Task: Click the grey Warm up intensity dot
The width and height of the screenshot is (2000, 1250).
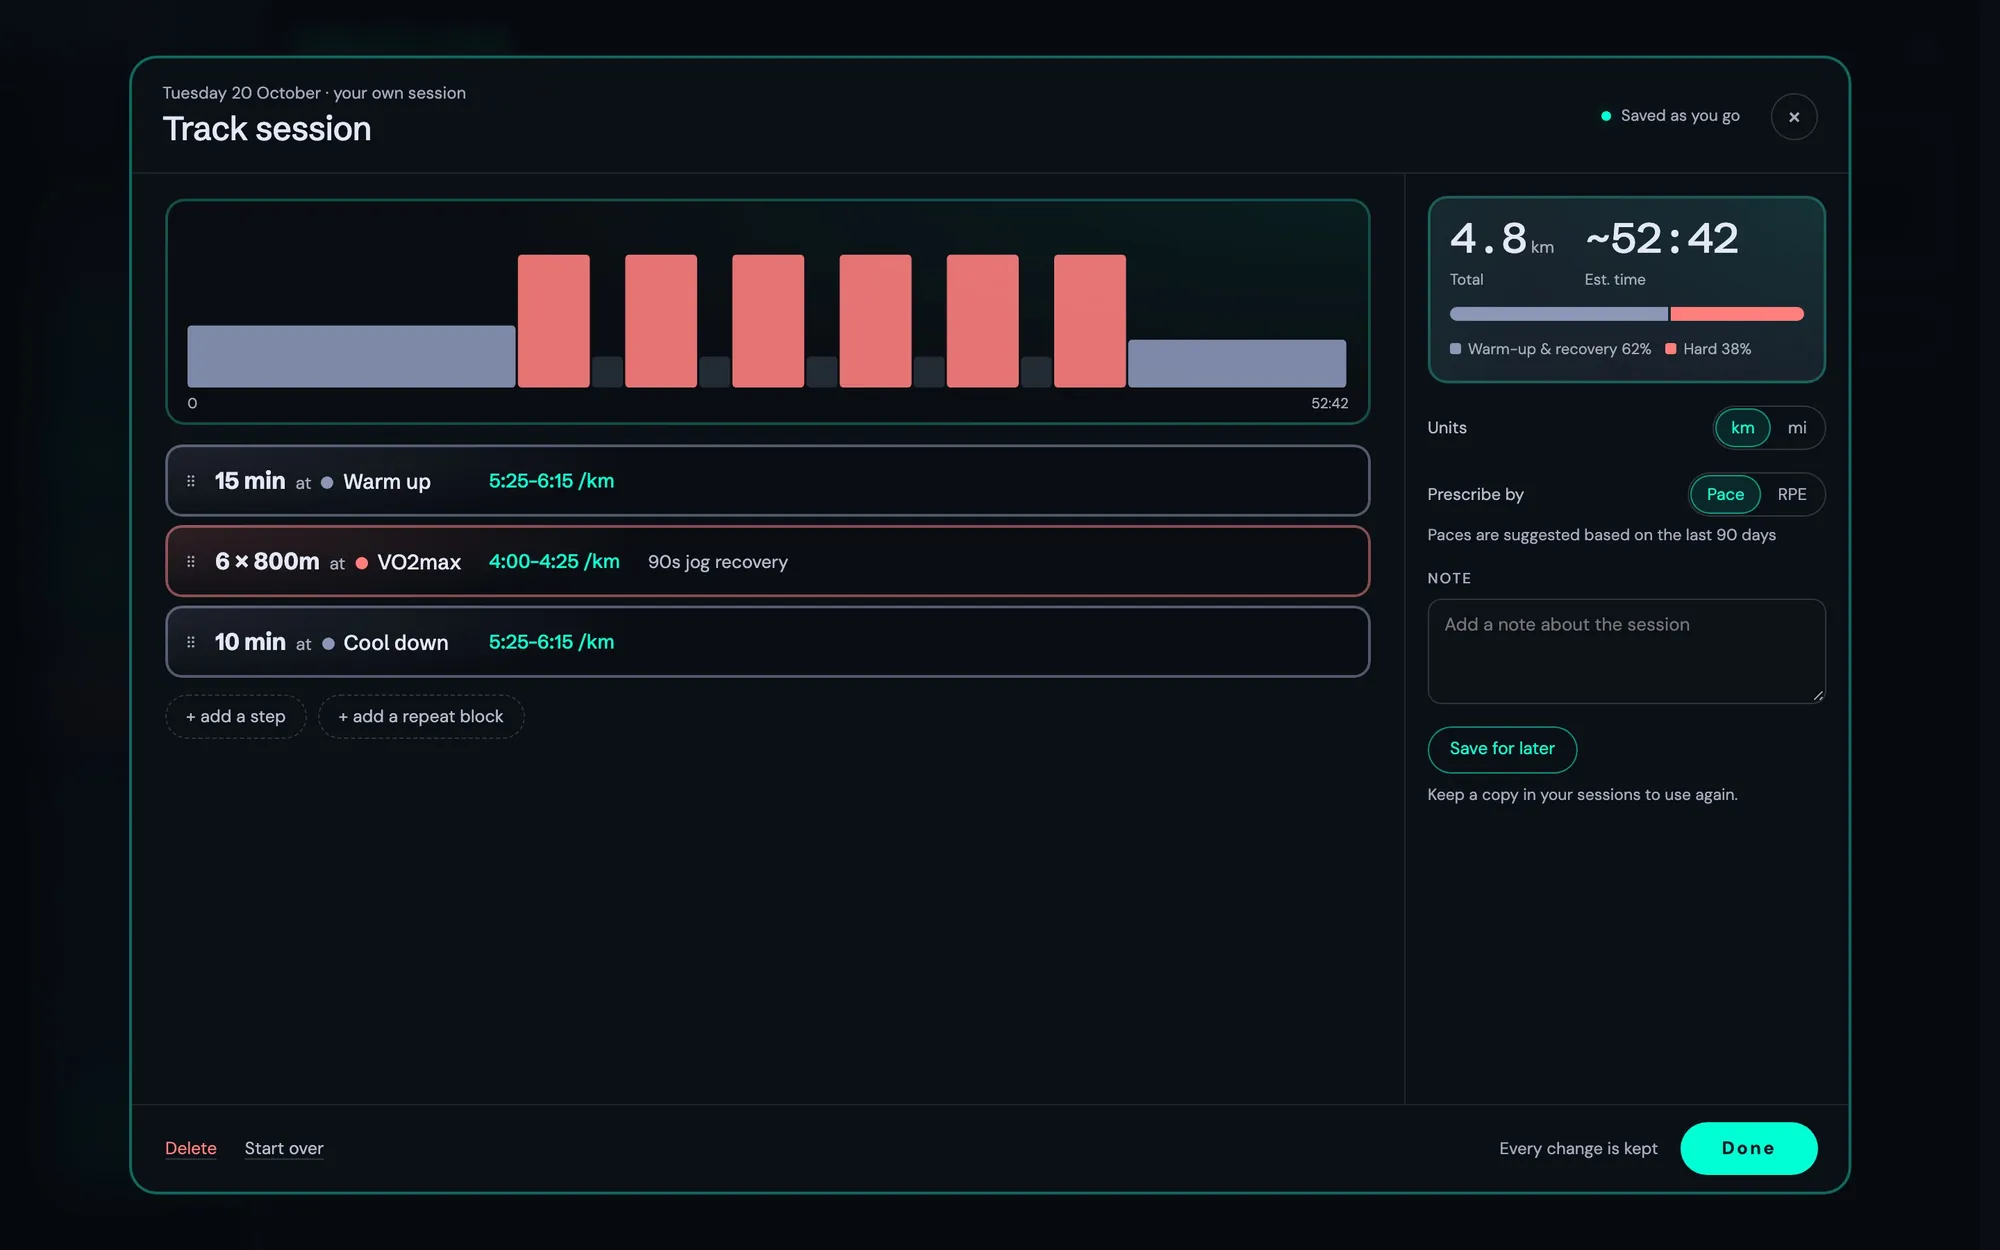Action: pyautogui.click(x=327, y=483)
